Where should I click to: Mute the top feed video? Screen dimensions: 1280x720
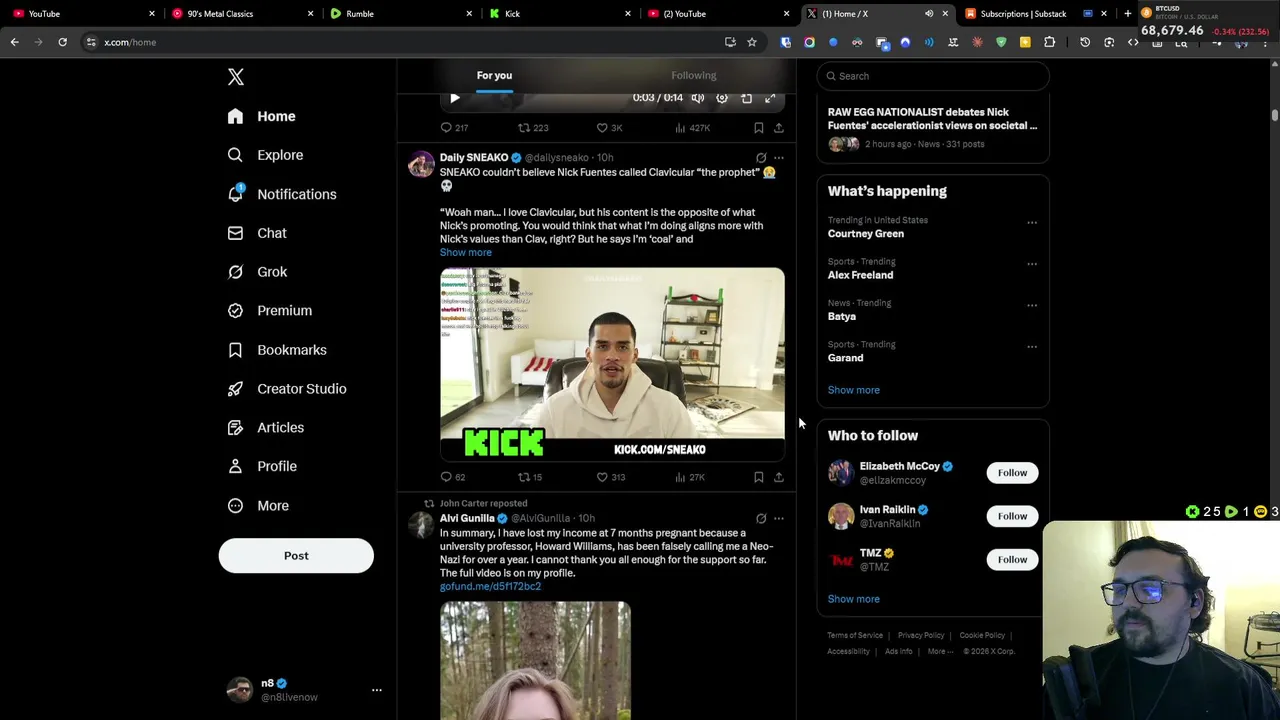click(x=698, y=98)
